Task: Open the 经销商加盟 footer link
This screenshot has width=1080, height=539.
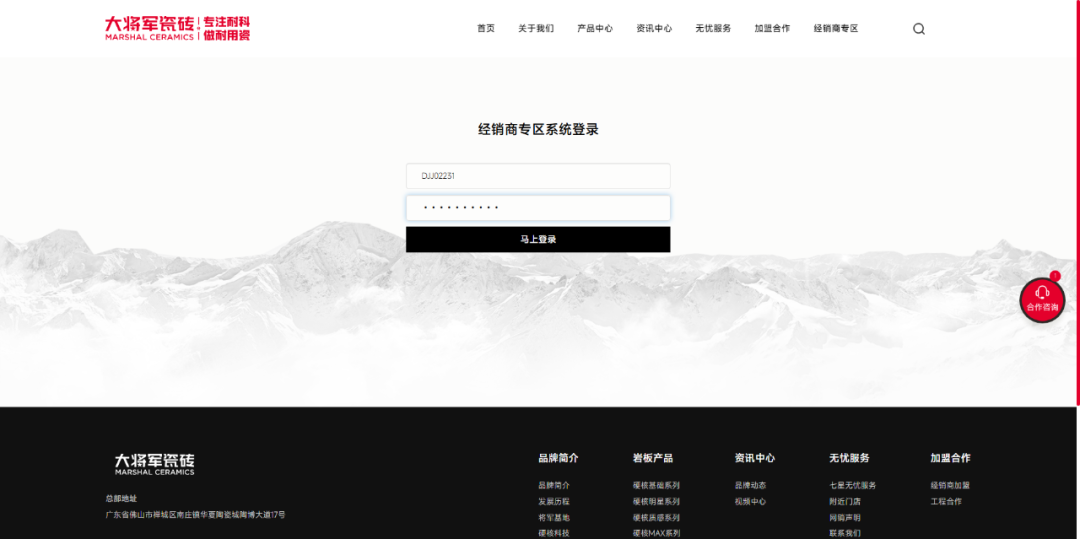Action: click(950, 486)
